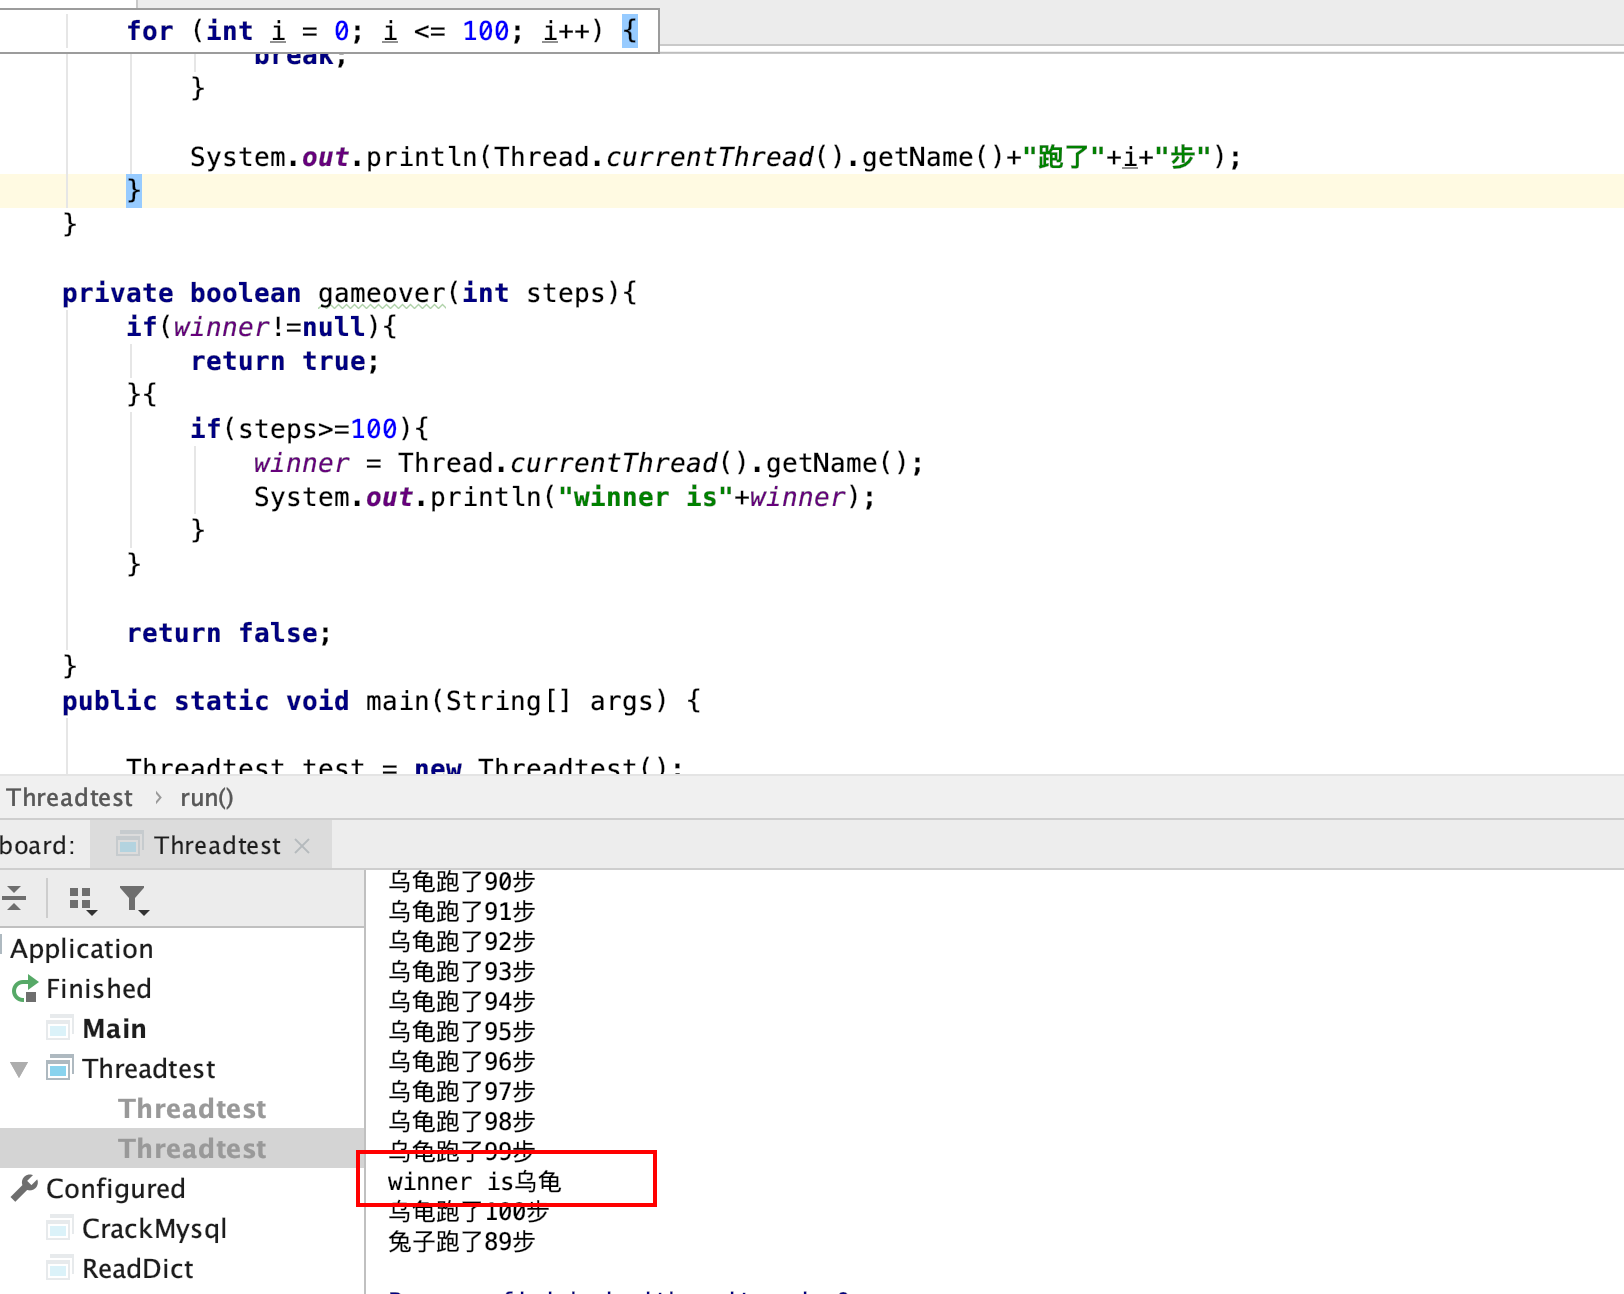Screen dimensions: 1624x1294
Task: Select the Threadtest tab in the dashboard
Action: (212, 845)
